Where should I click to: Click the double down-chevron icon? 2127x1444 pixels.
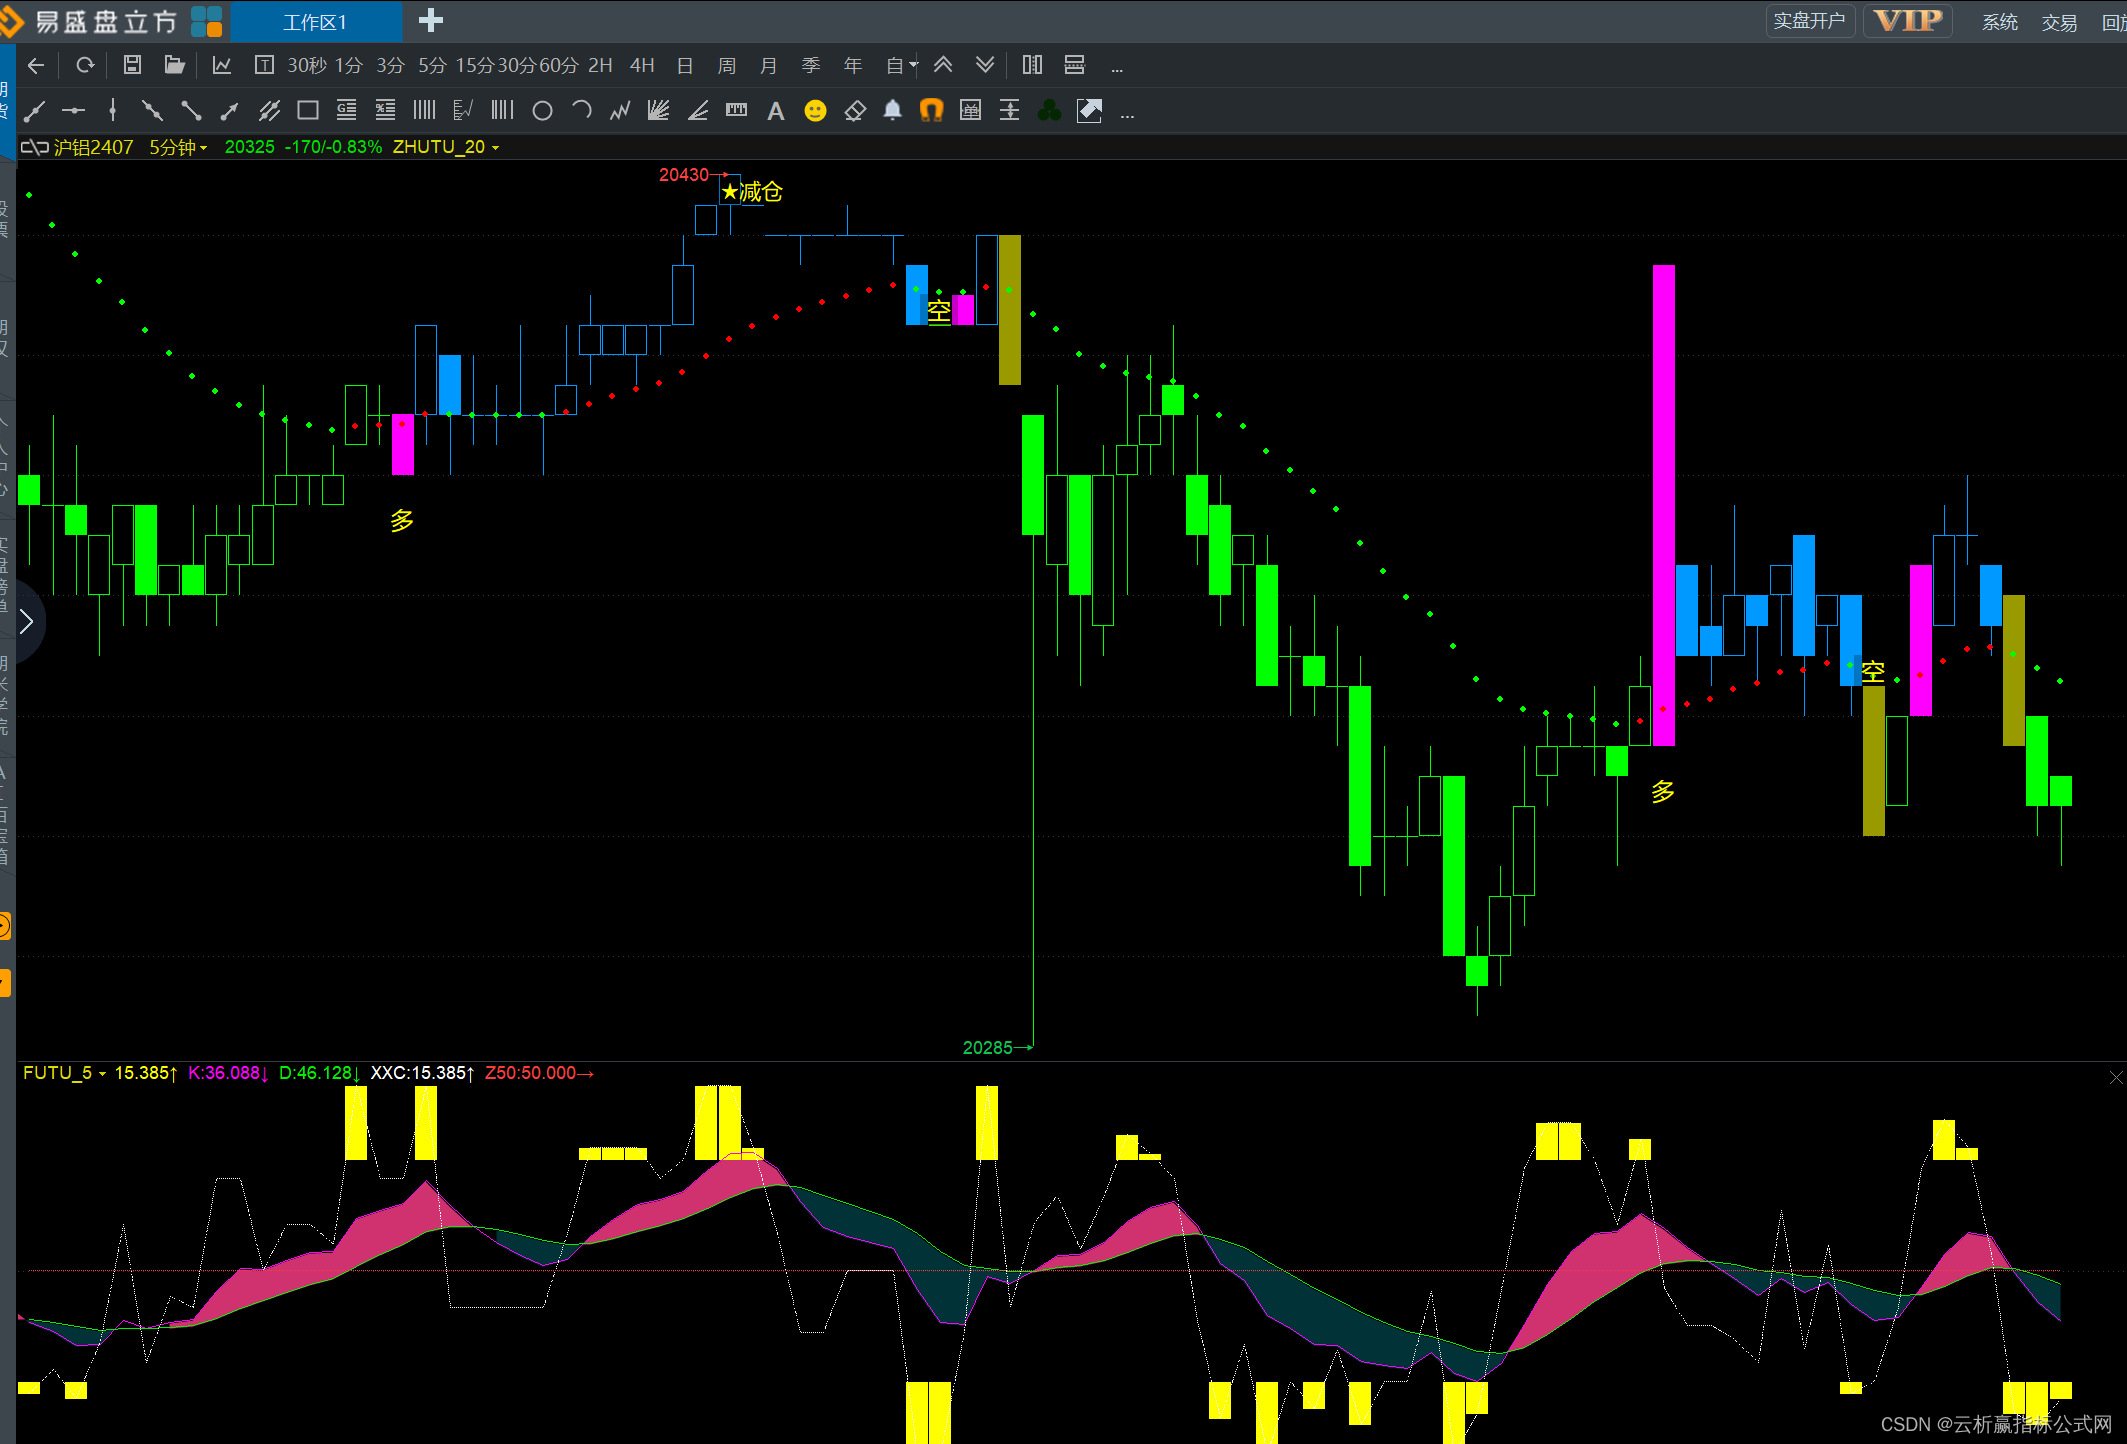985,66
